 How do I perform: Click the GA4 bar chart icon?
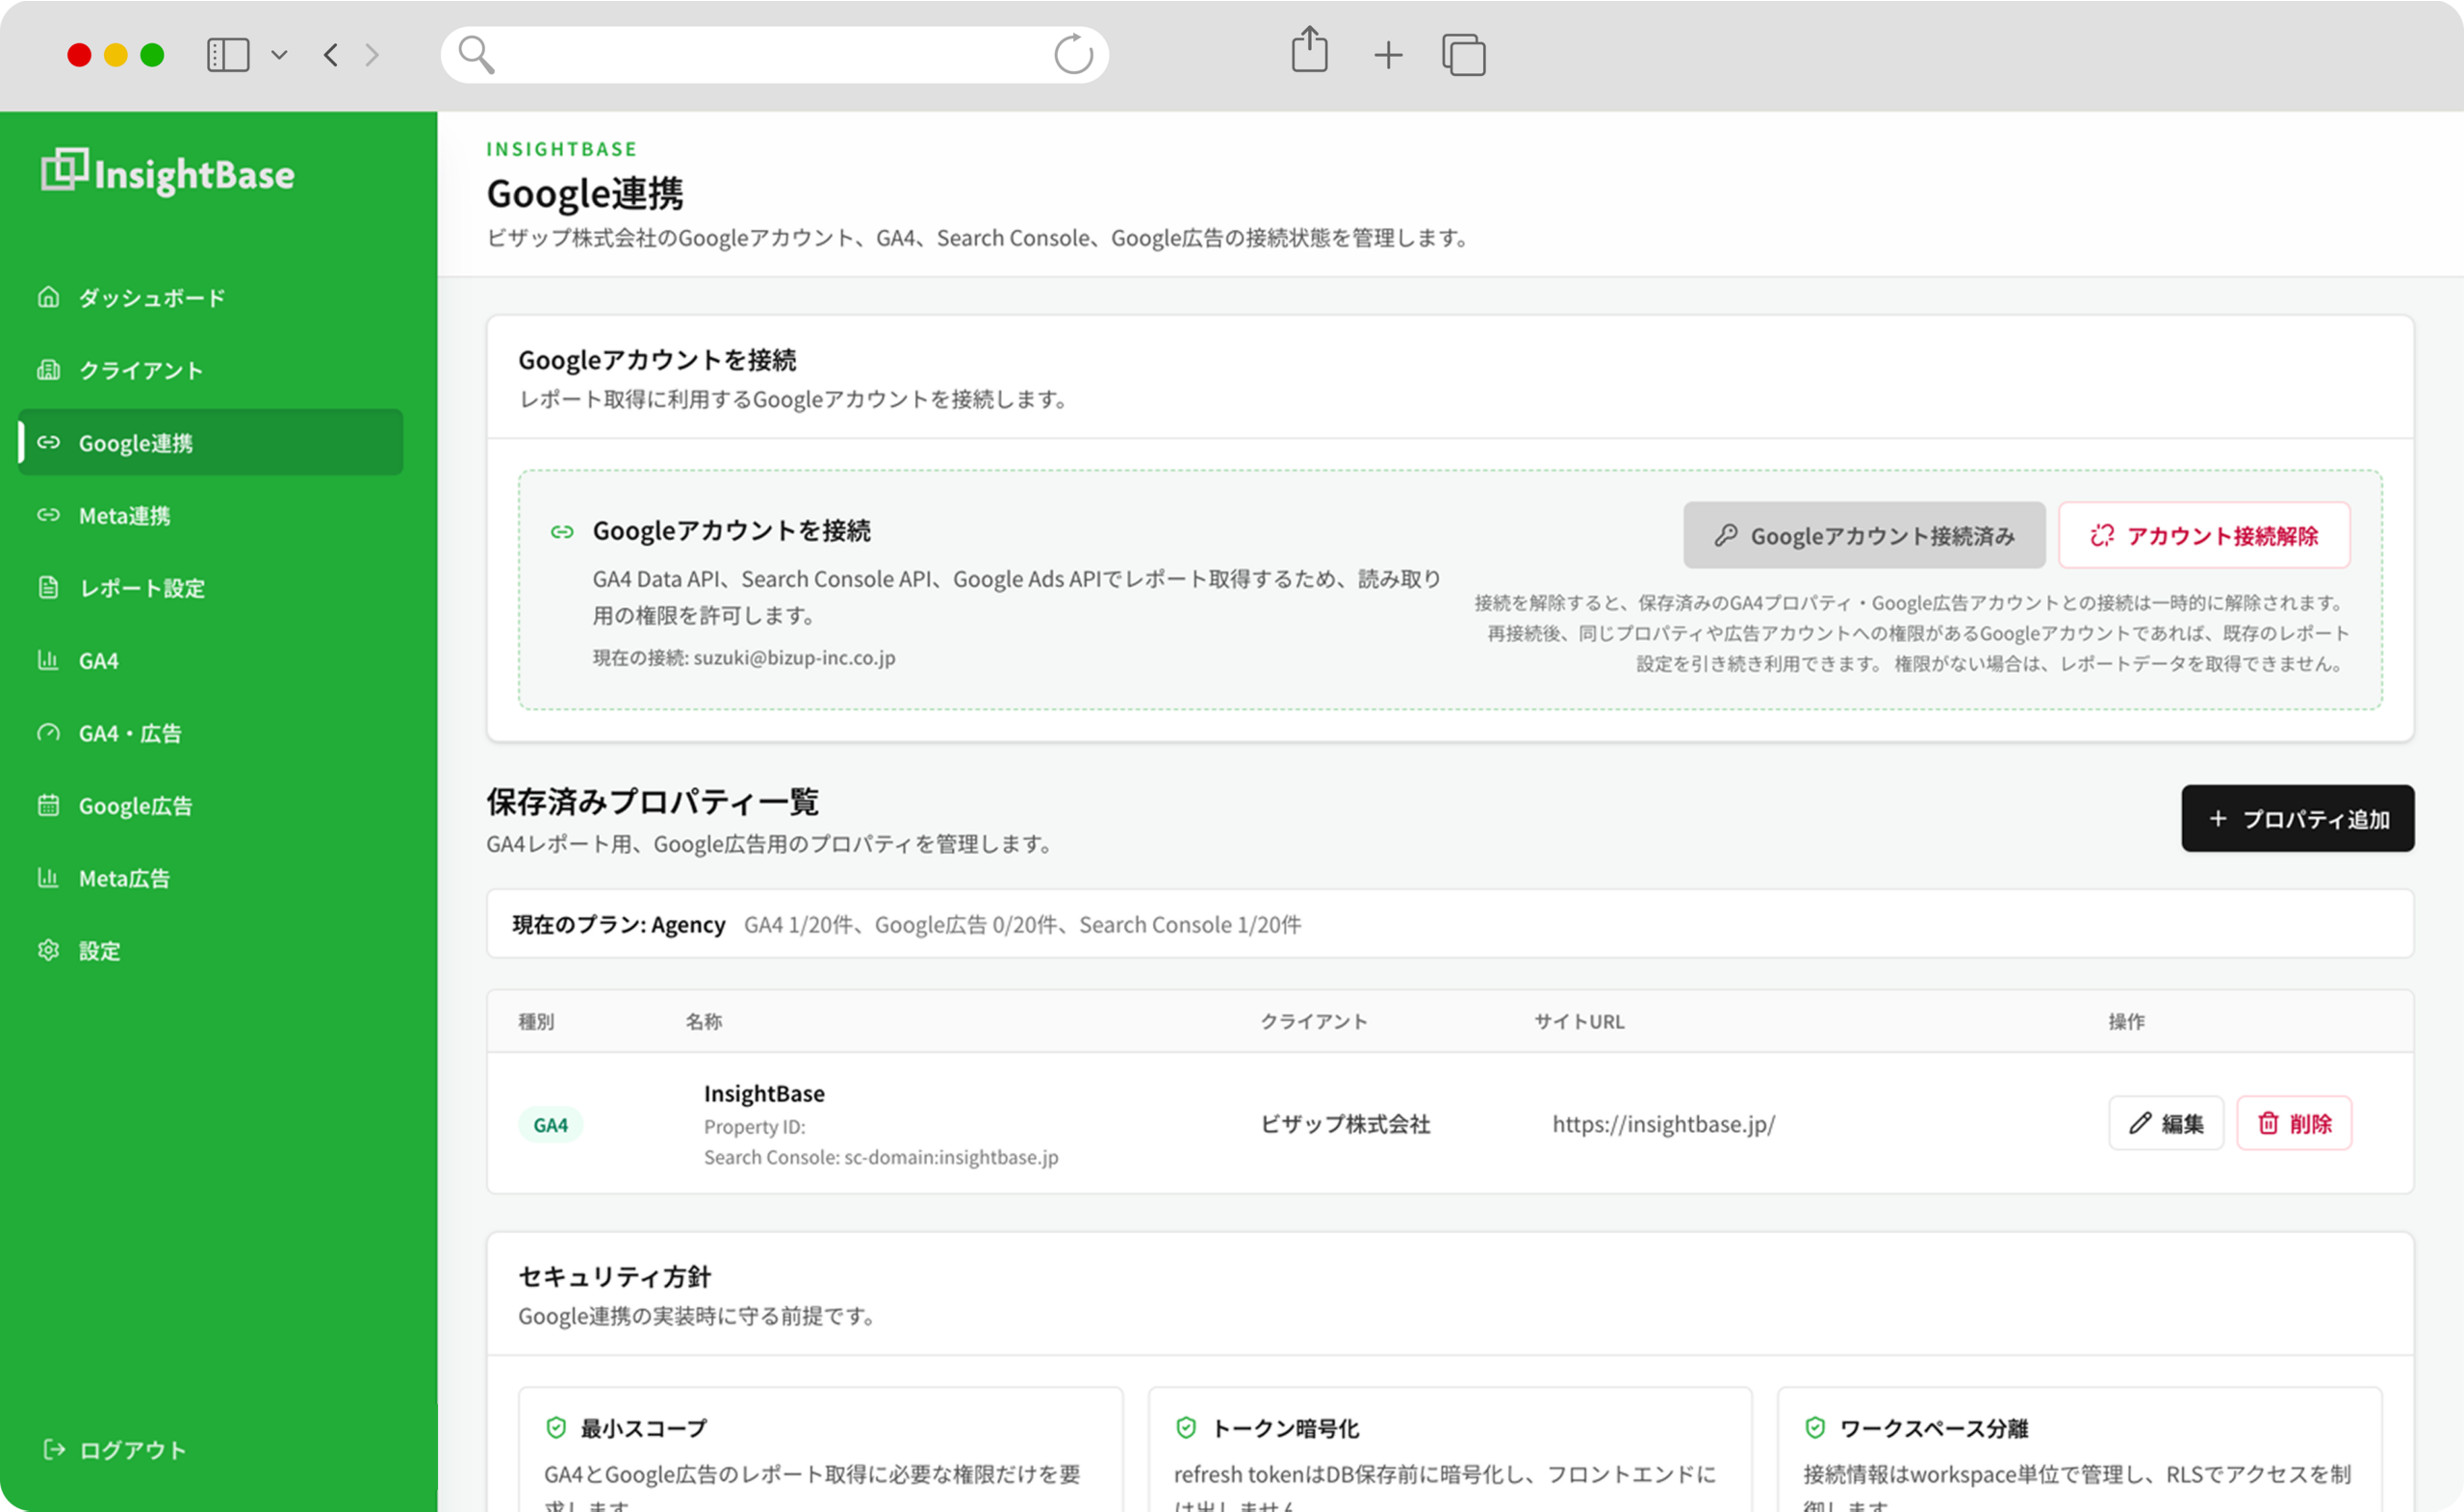click(x=48, y=660)
